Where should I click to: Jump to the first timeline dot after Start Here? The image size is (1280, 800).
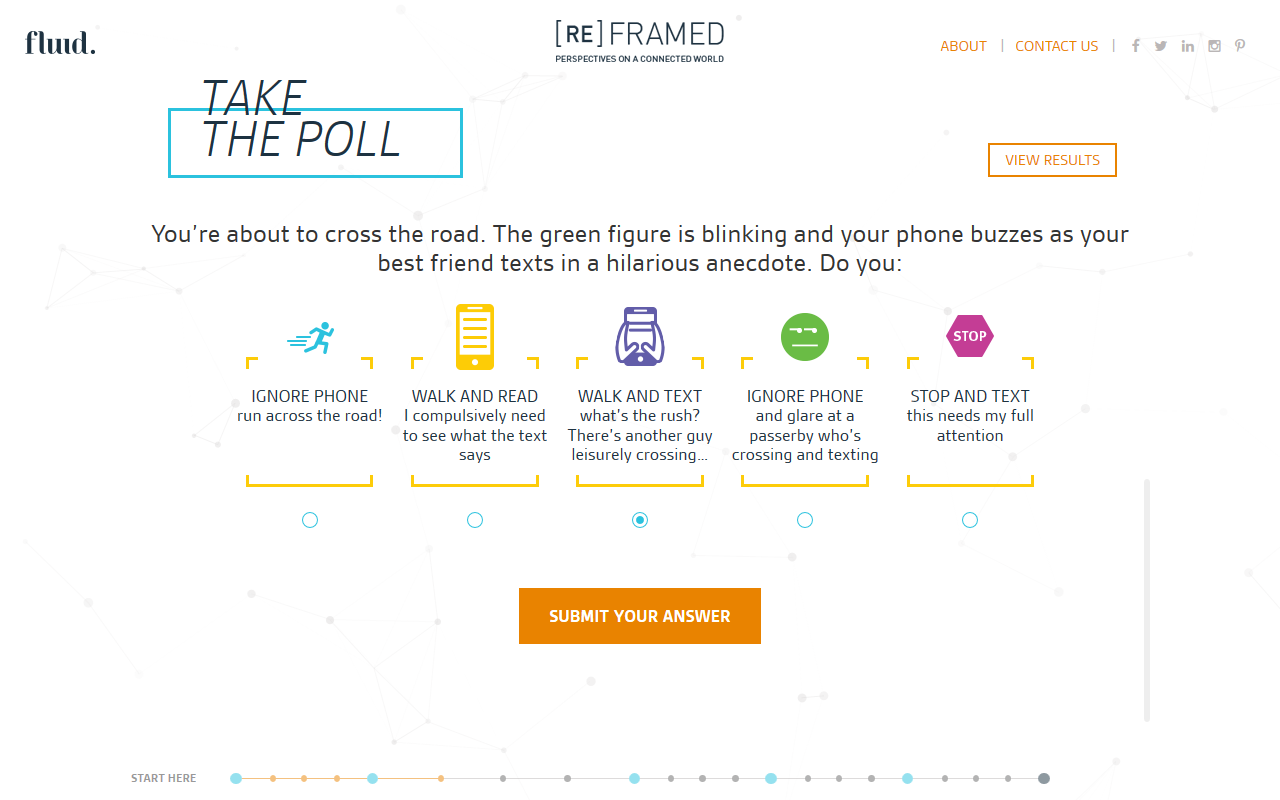(x=236, y=778)
